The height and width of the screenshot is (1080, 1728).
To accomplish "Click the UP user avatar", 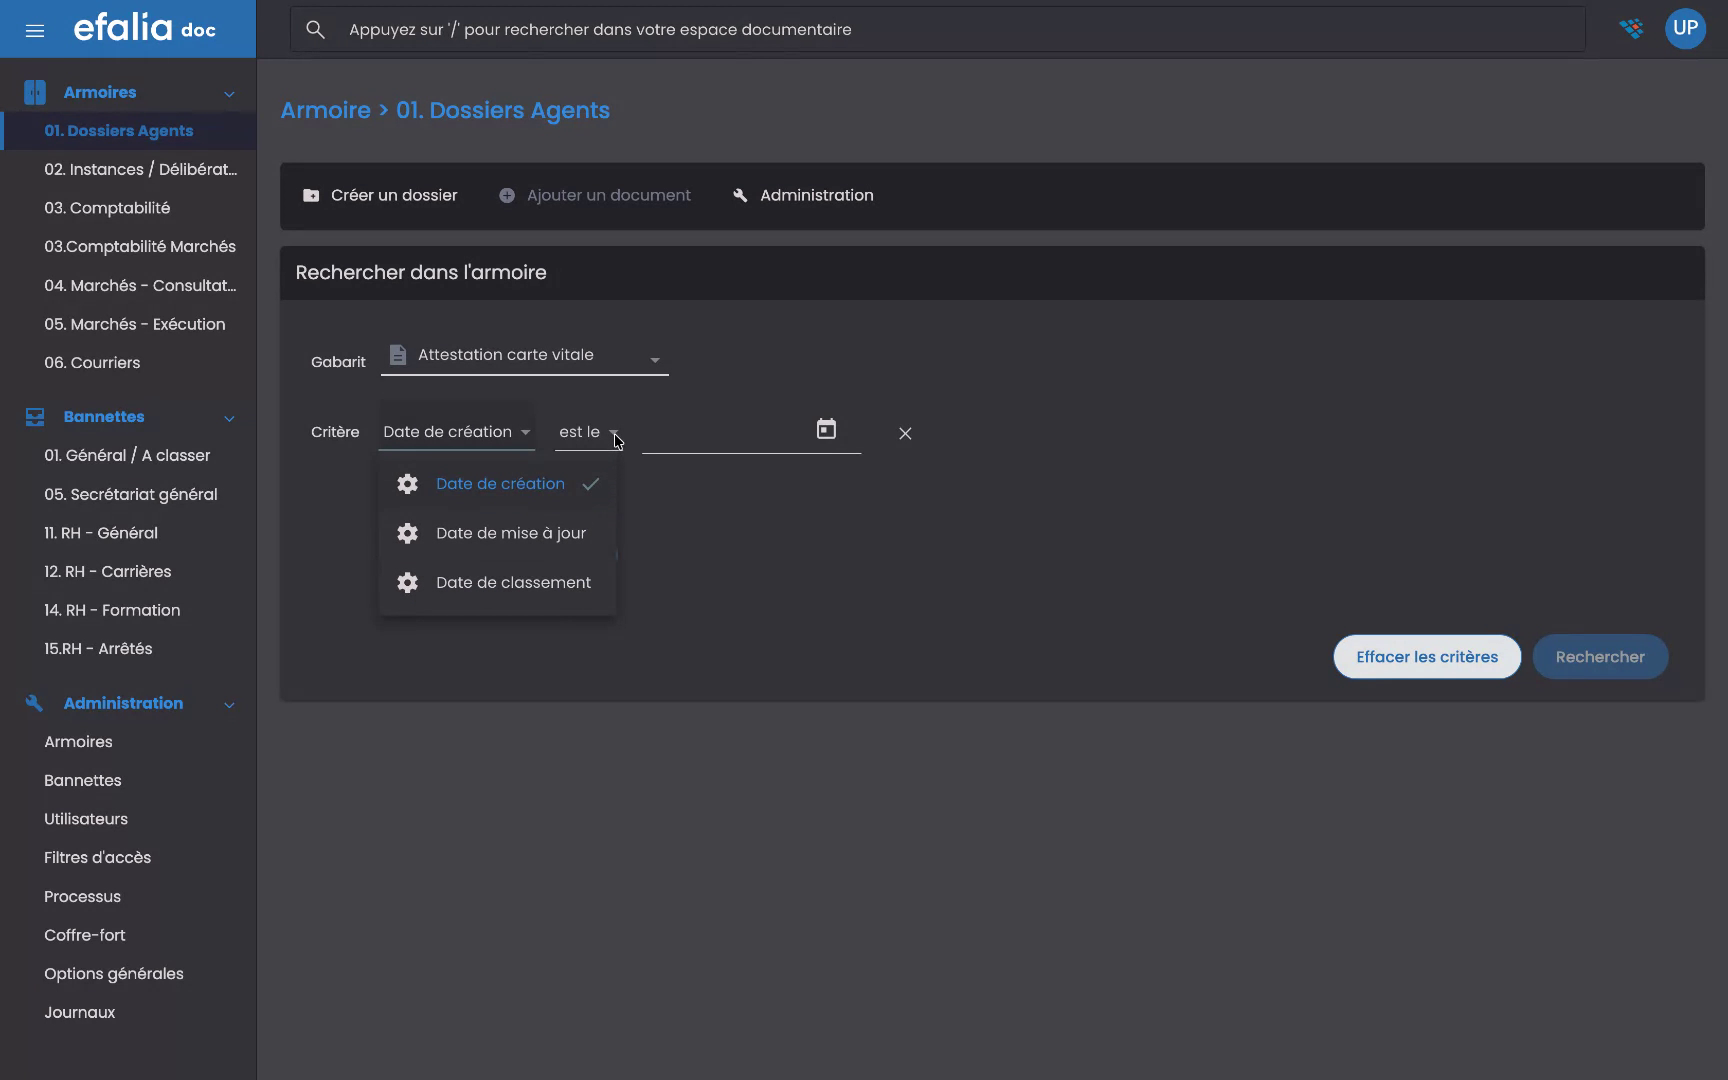I will click(1686, 29).
